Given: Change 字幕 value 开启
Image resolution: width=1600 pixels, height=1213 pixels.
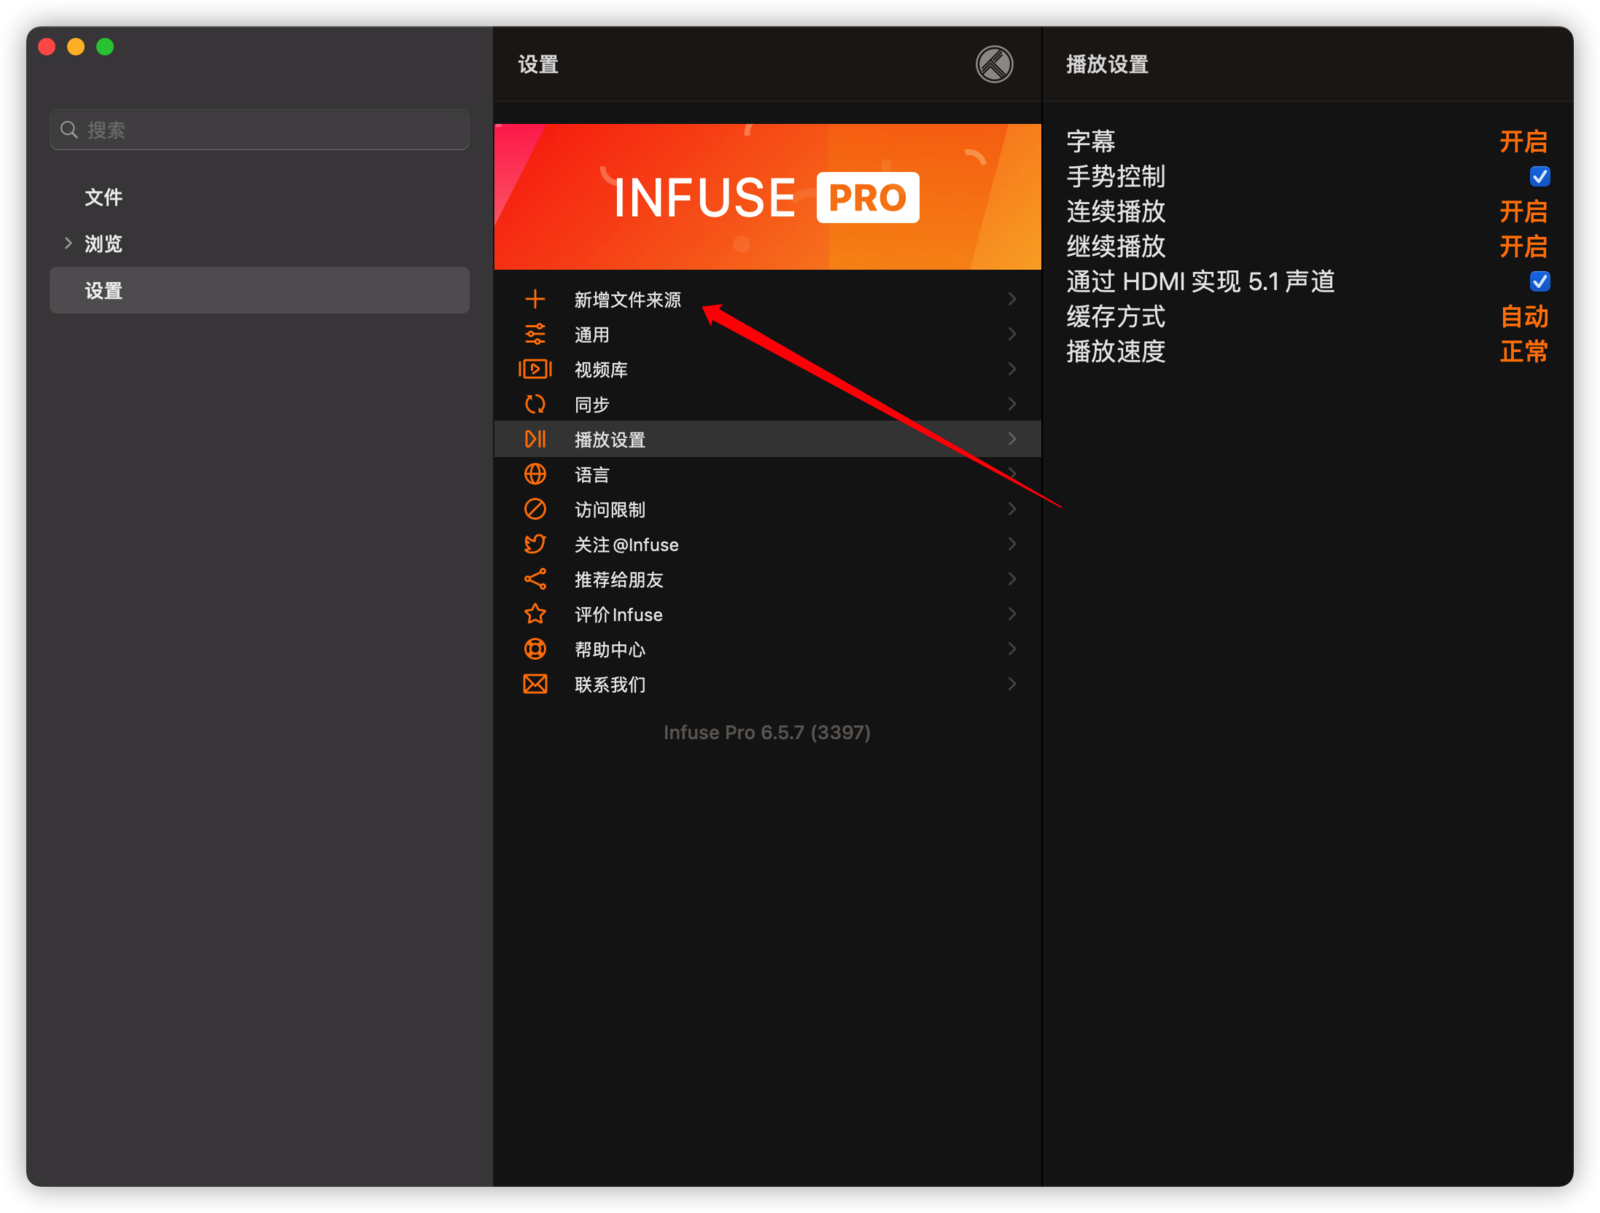Looking at the screenshot, I should coord(1523,142).
